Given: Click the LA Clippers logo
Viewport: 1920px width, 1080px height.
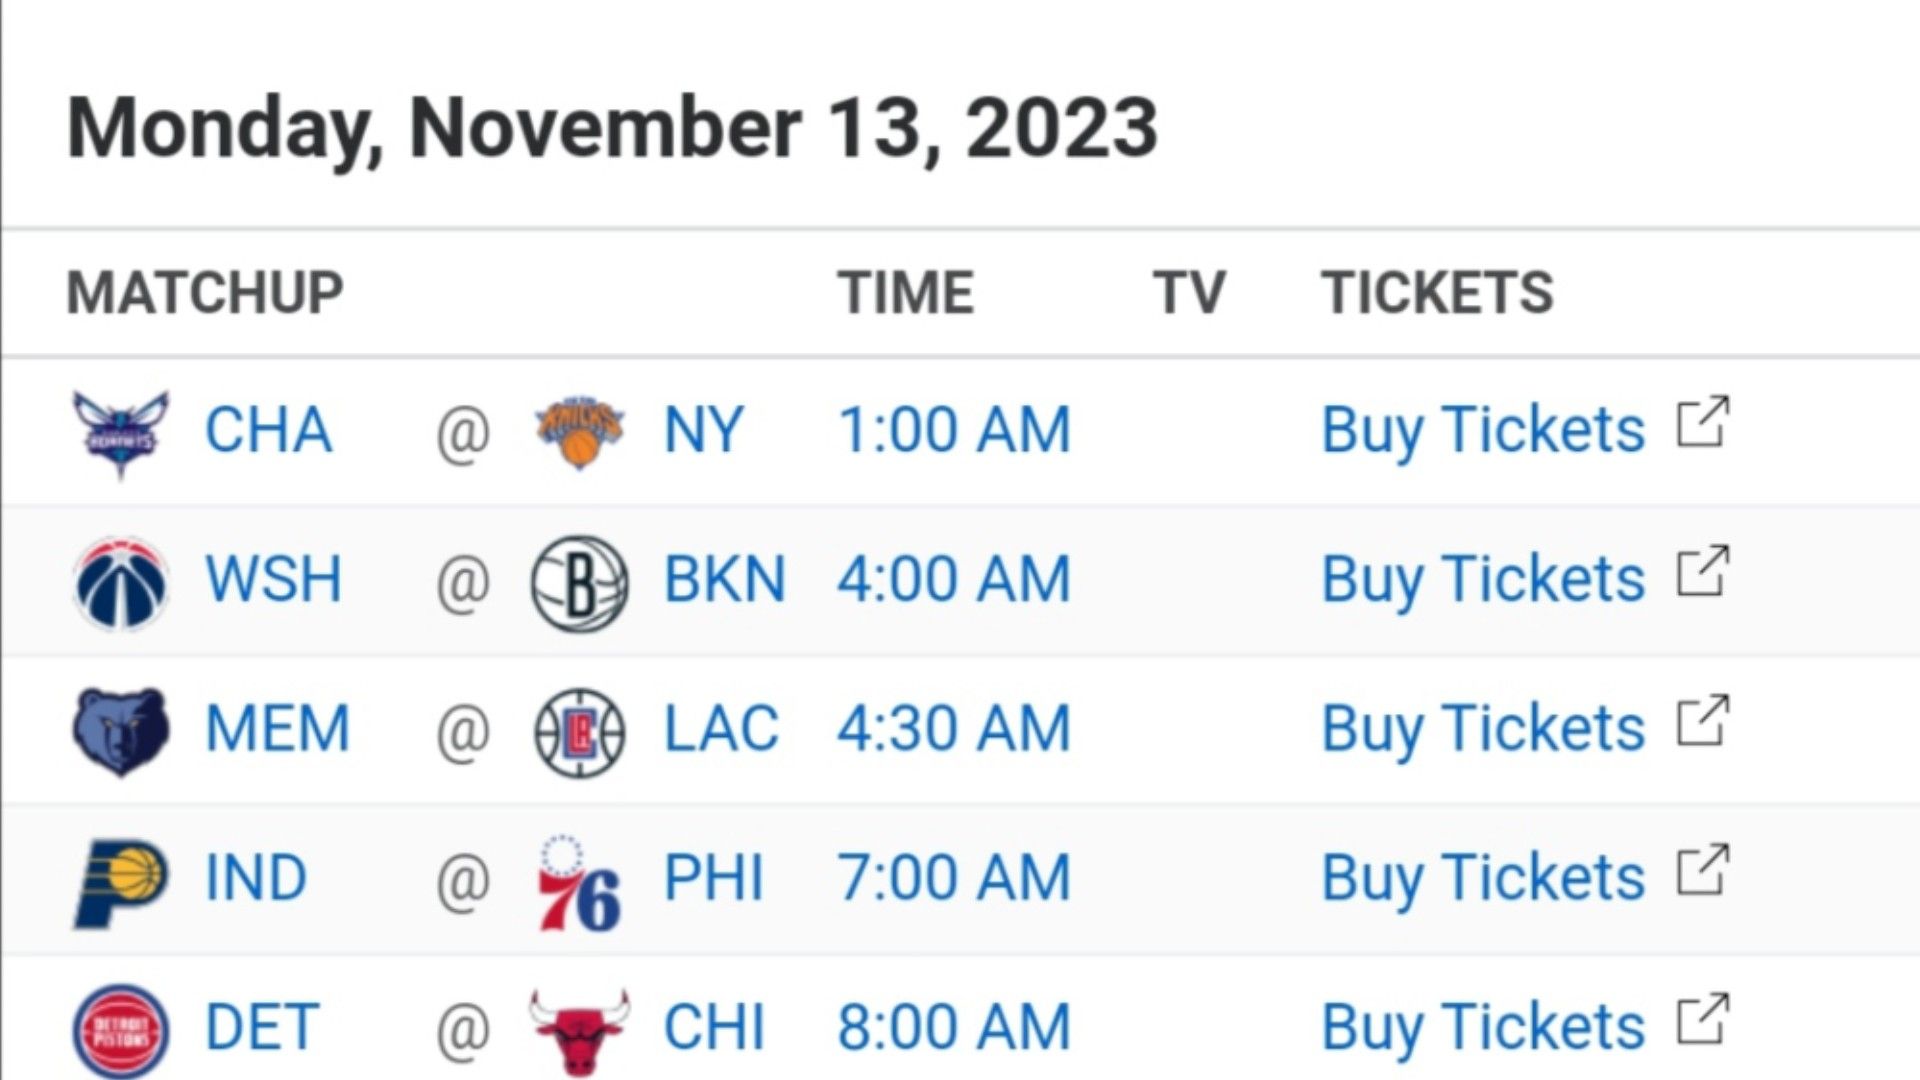Looking at the screenshot, I should click(579, 733).
